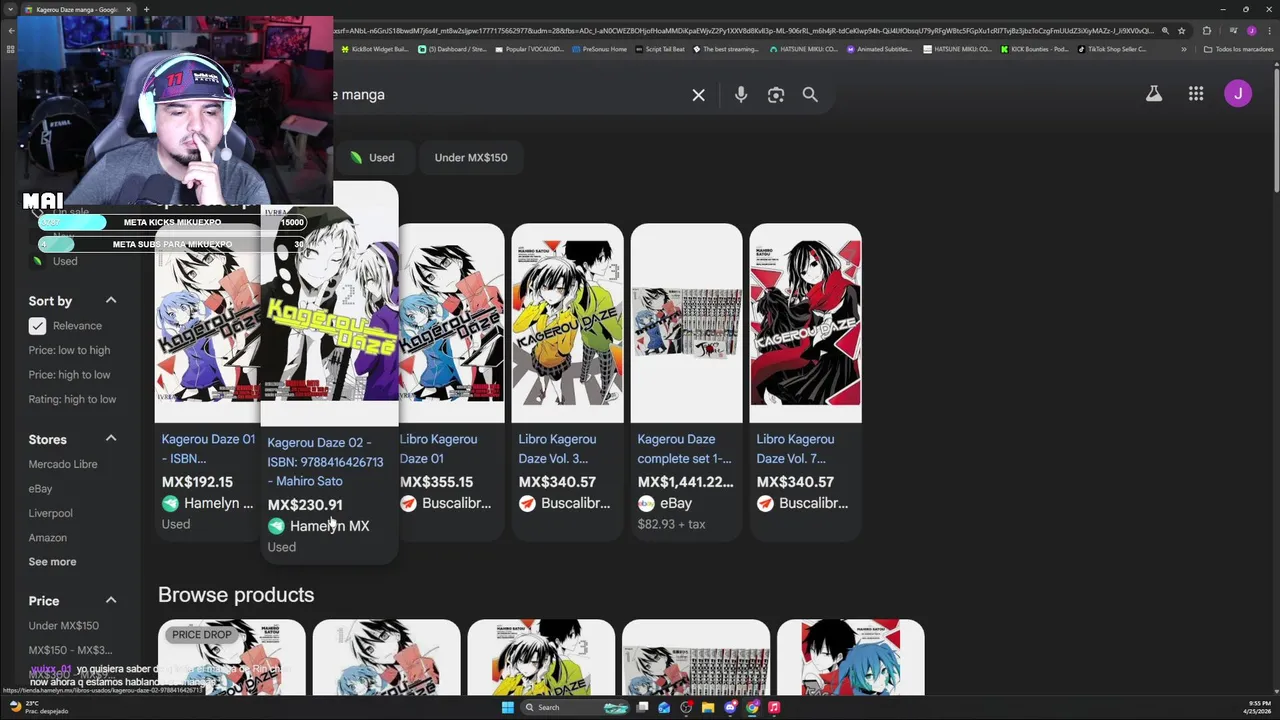Collapse the Price section

coord(111,600)
